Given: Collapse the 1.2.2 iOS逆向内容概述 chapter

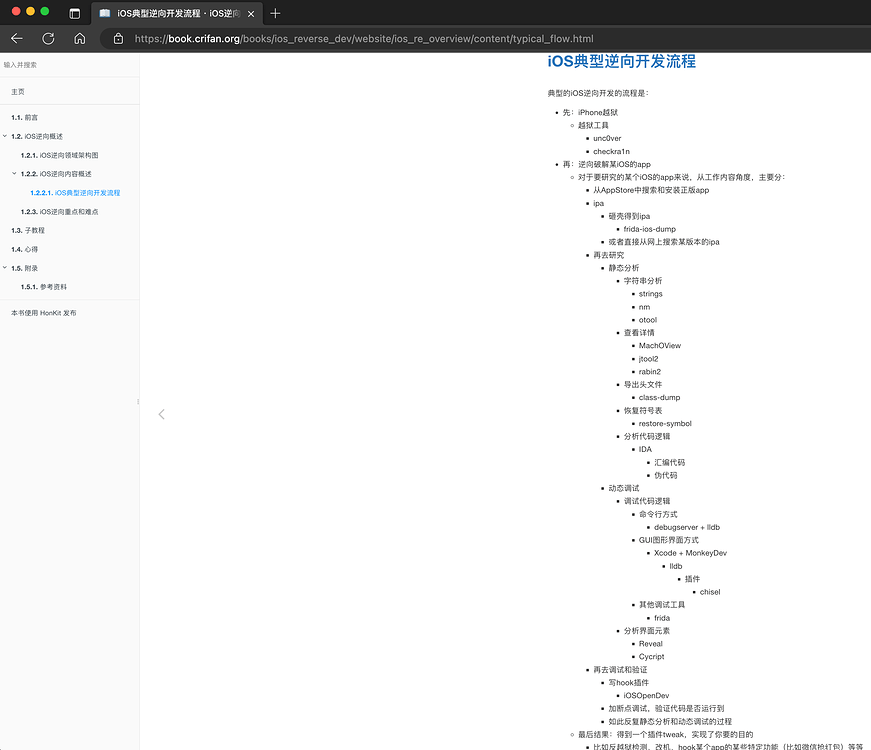Looking at the screenshot, I should coord(14,174).
